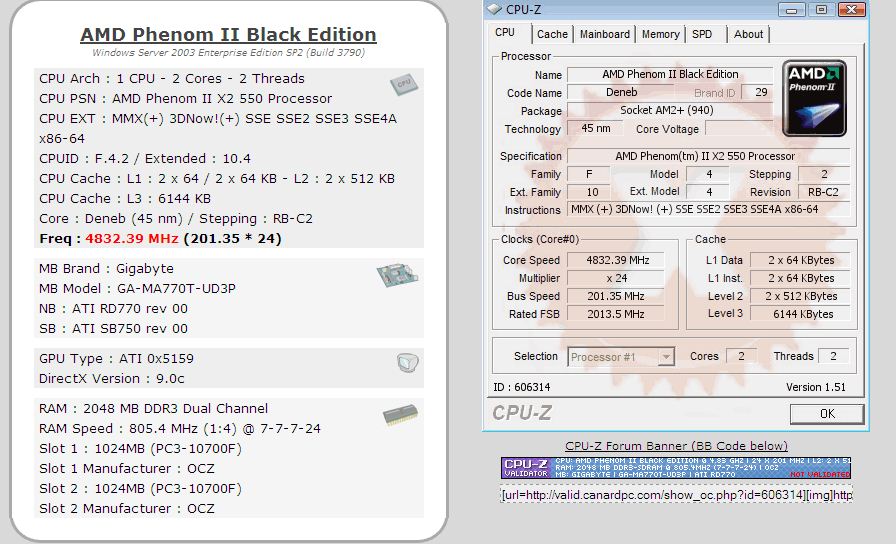The height and width of the screenshot is (544, 896).
Task: Click the Core Speed value 4832.39 MHz
Action: 616,260
